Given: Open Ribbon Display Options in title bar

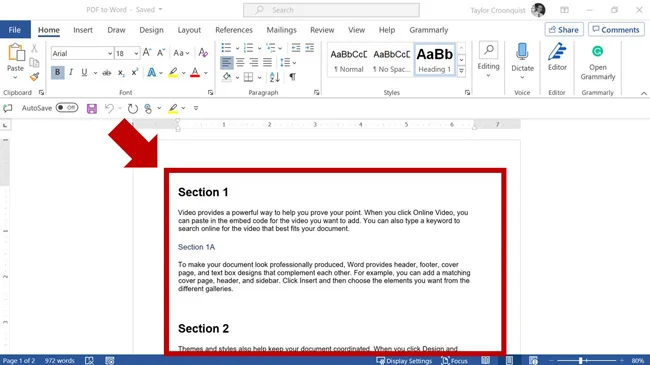Looking at the screenshot, I should tap(565, 10).
